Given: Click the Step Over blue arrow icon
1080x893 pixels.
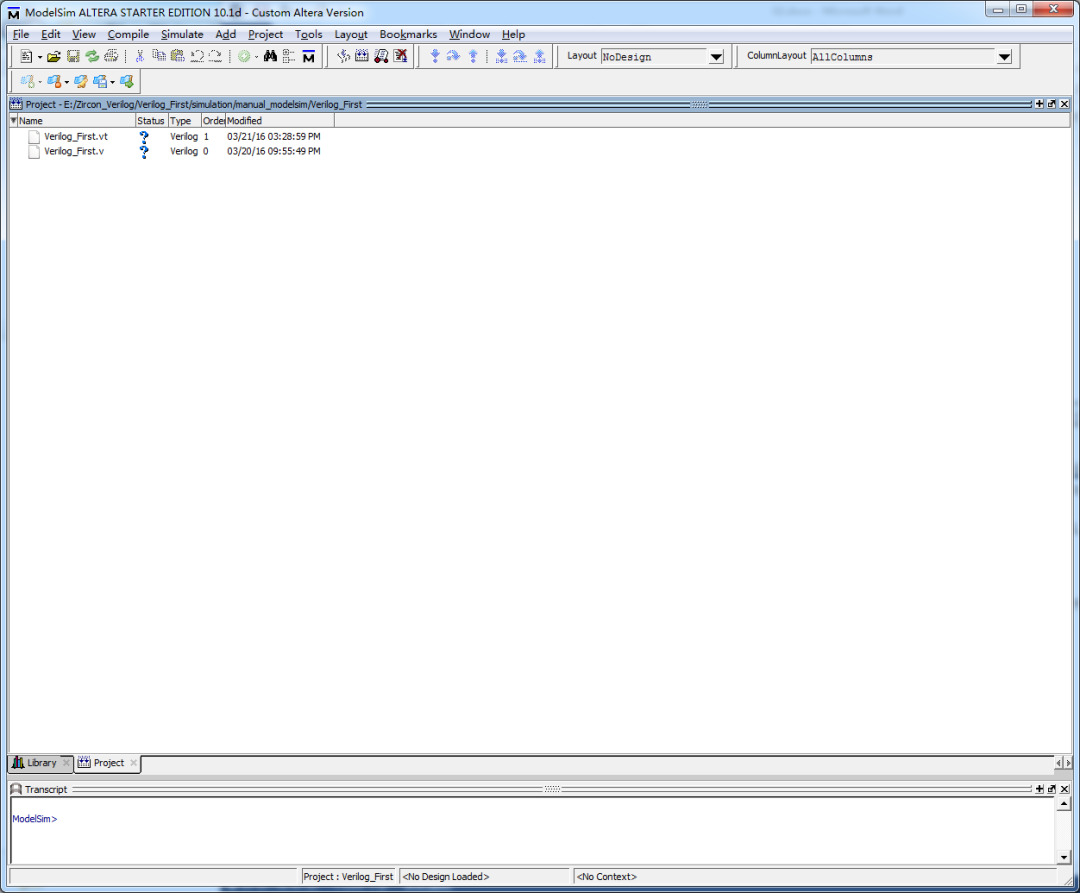Looking at the screenshot, I should pos(453,56).
